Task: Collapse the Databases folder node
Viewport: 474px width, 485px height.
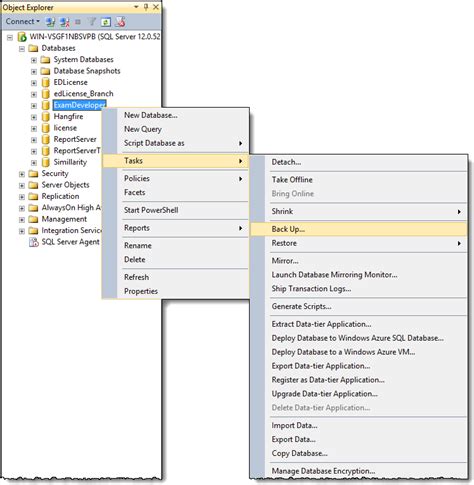Action: [x=22, y=49]
